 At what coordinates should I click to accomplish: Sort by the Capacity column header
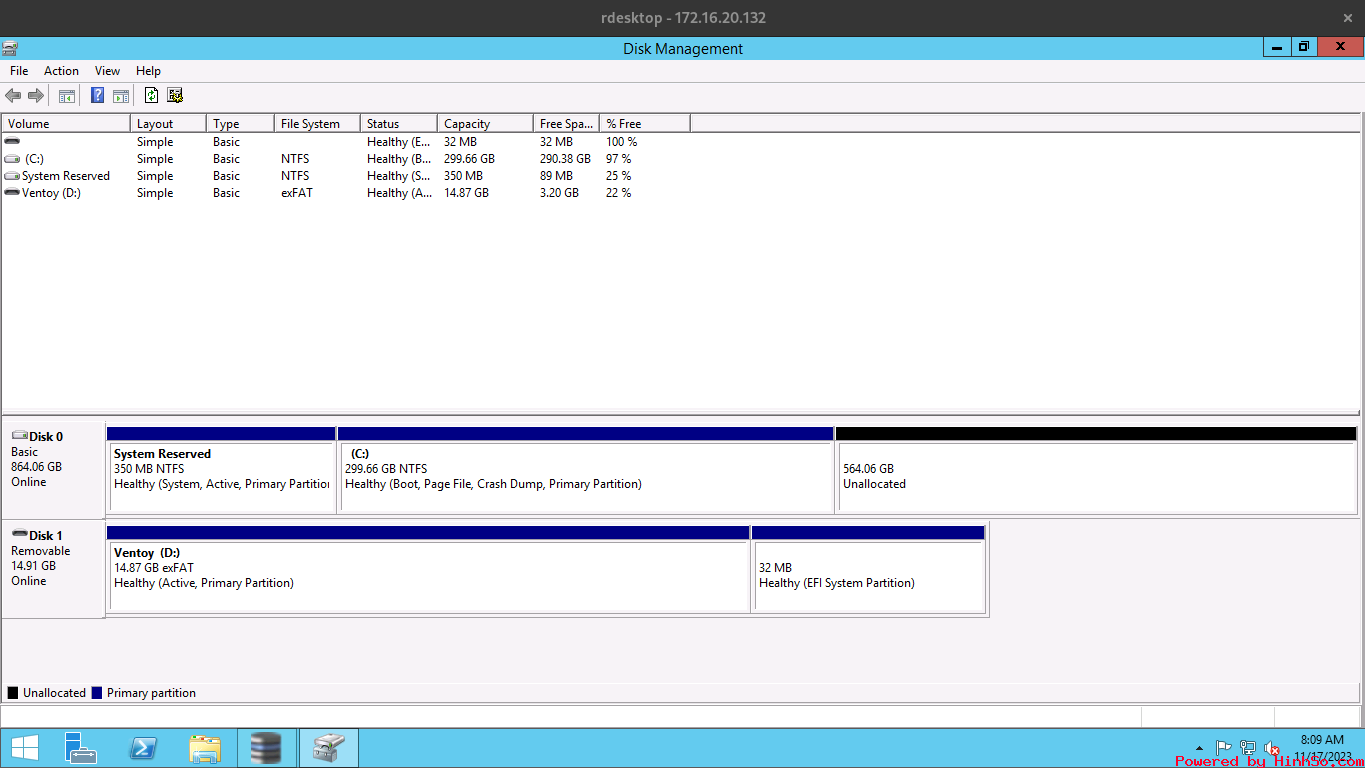(x=485, y=124)
